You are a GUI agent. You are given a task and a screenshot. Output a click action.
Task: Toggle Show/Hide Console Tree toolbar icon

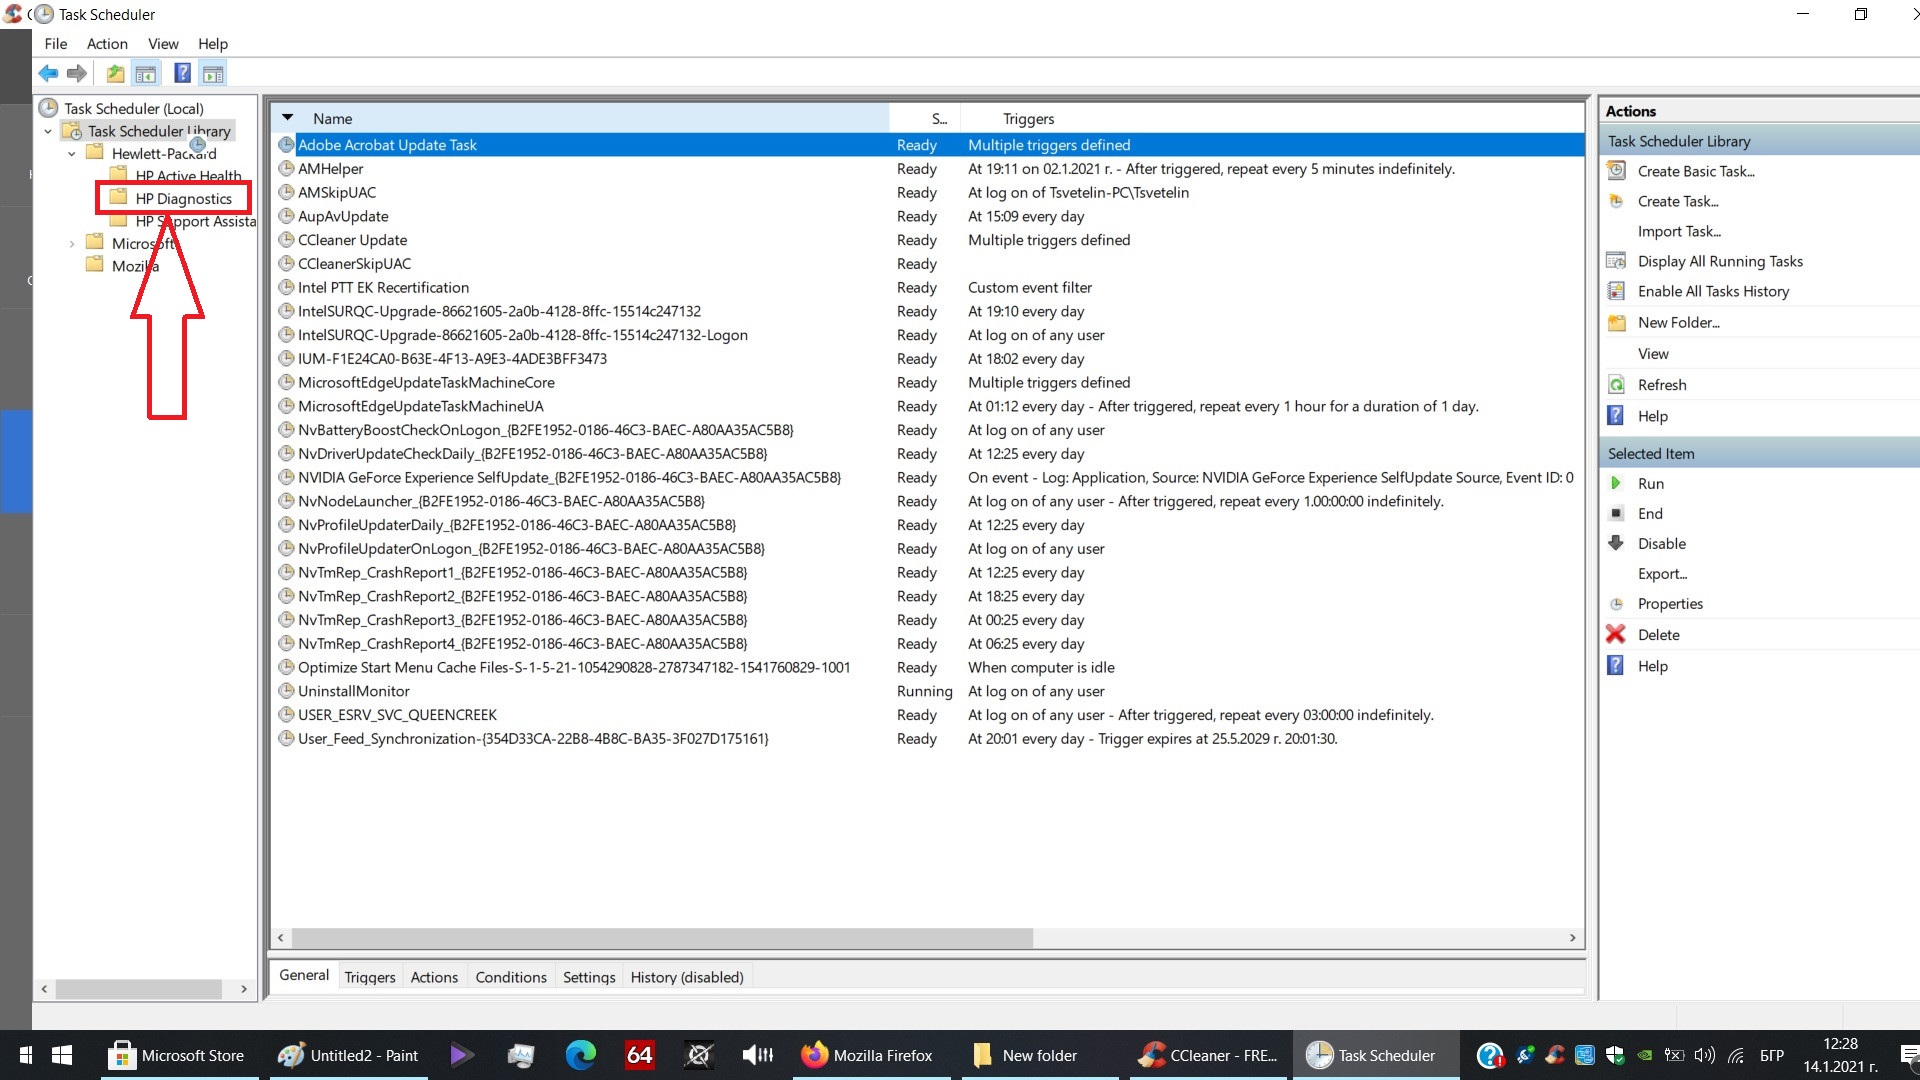(146, 73)
